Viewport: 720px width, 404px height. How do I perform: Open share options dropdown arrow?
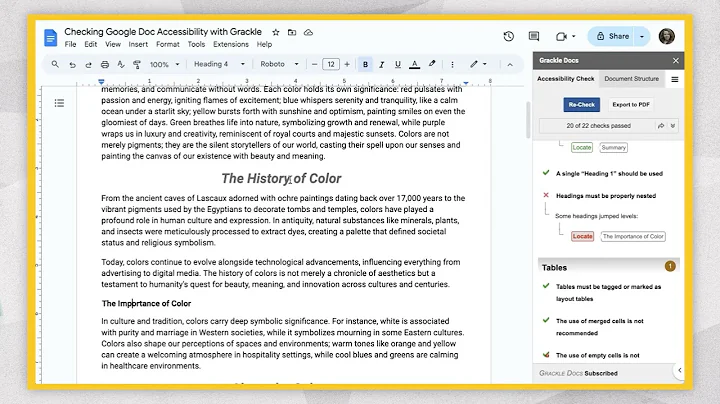[x=642, y=36]
